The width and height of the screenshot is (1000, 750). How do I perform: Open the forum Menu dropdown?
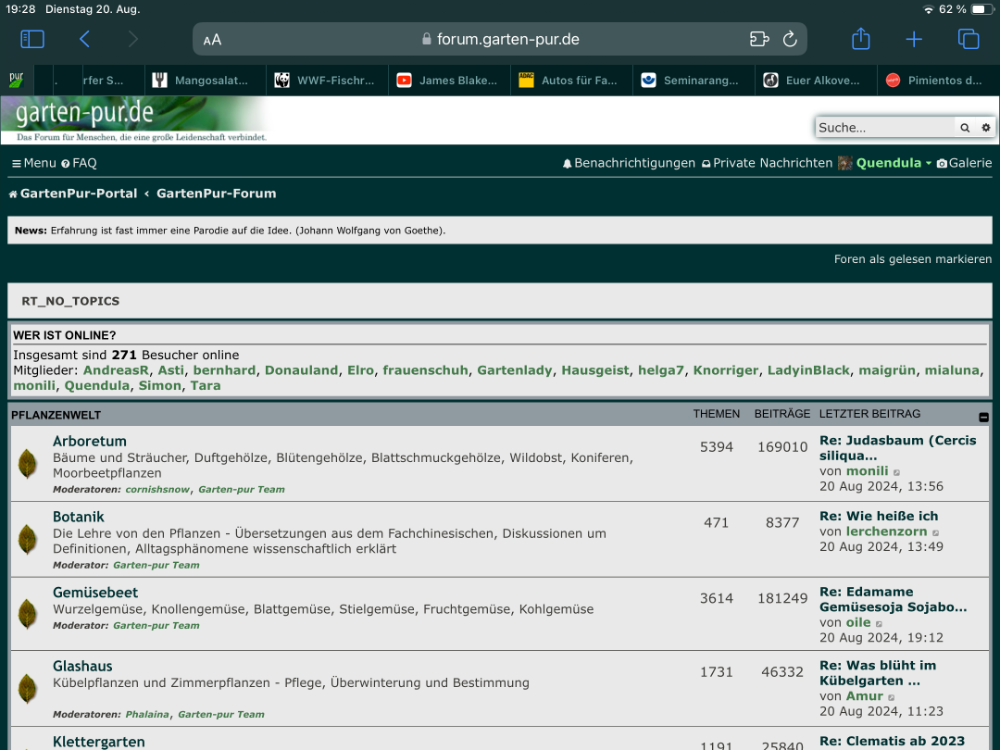pyautogui.click(x=34, y=163)
